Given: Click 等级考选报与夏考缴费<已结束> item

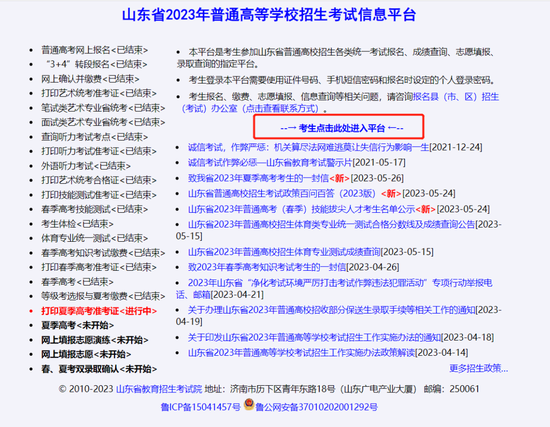Looking at the screenshot, I should (103, 296).
